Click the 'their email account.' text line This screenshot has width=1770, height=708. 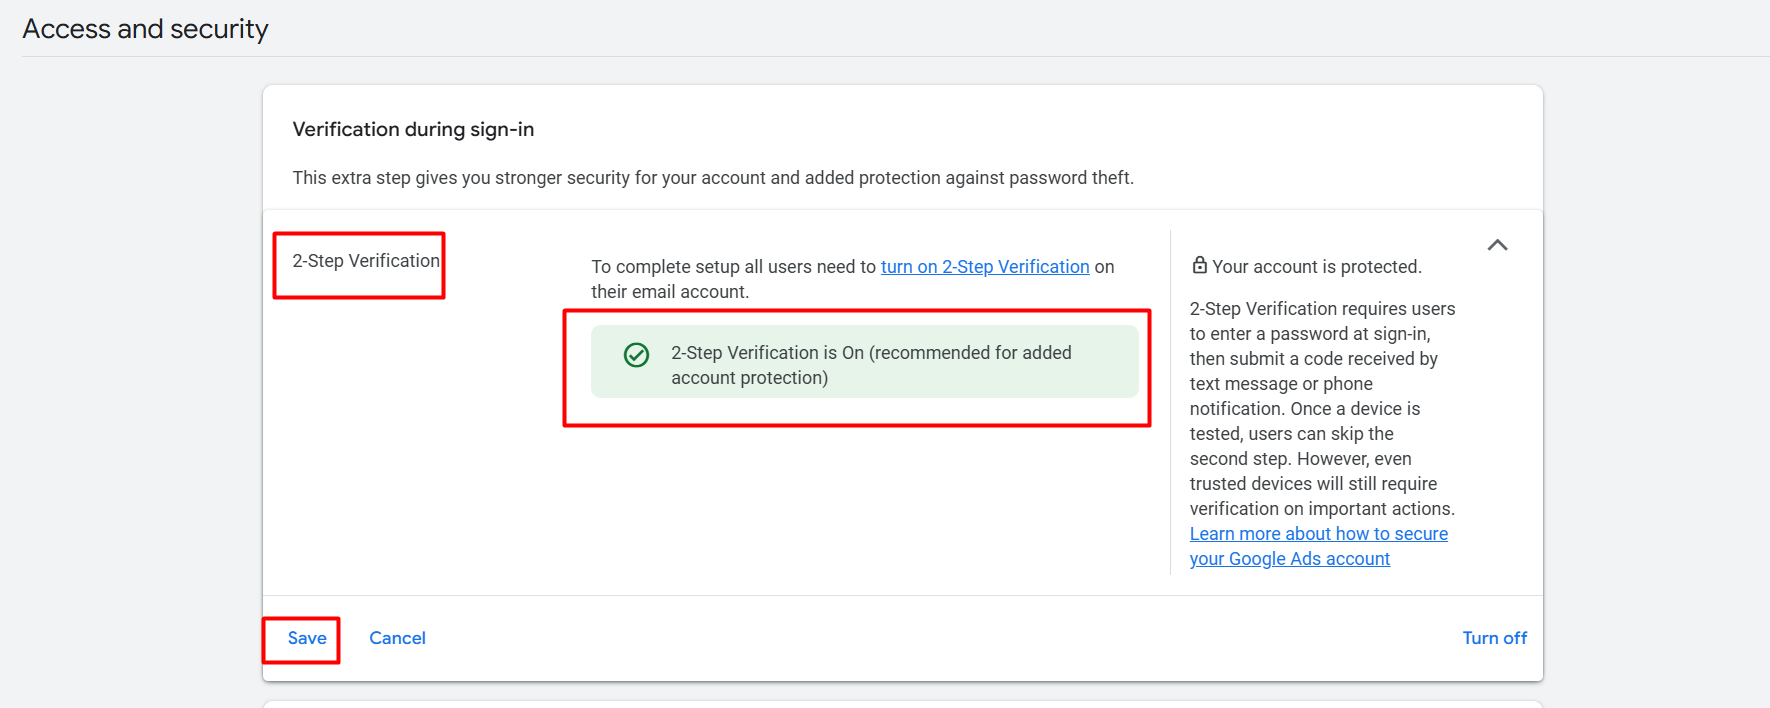(x=669, y=292)
